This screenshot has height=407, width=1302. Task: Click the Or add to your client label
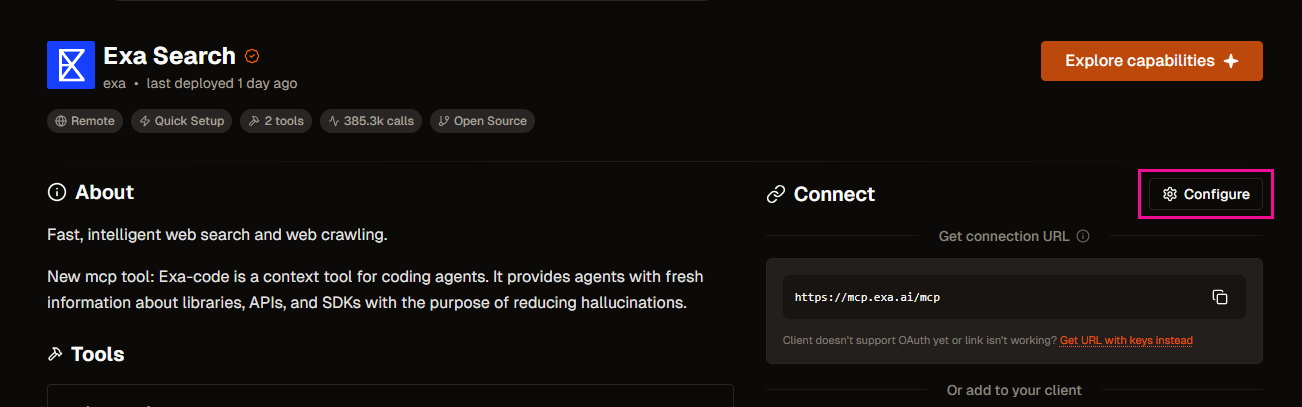pos(1014,390)
